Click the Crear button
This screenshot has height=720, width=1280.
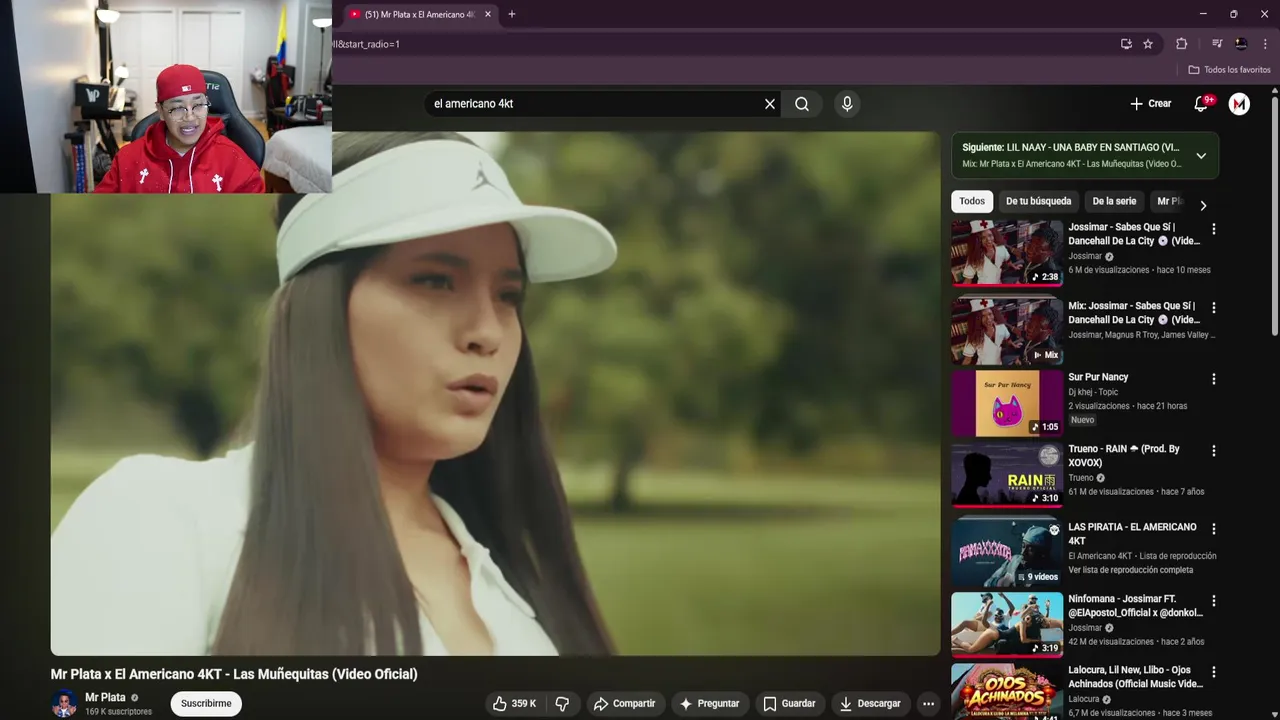1150,104
